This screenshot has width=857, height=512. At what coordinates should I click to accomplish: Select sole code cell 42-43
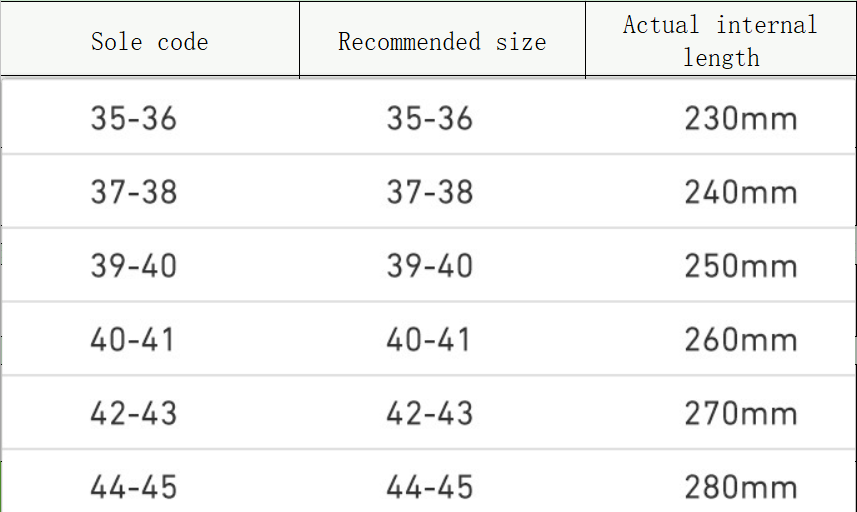(x=133, y=413)
